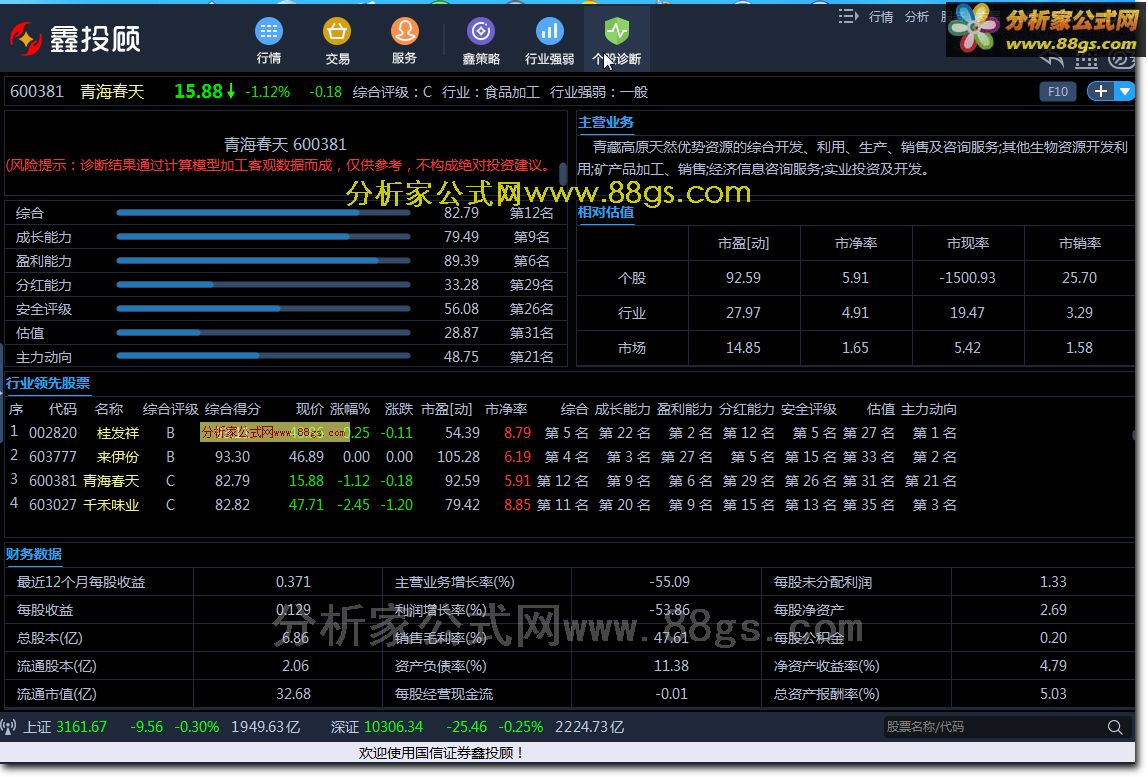
Task: Click the 资产负债率 value 11.38
Action: (671, 666)
